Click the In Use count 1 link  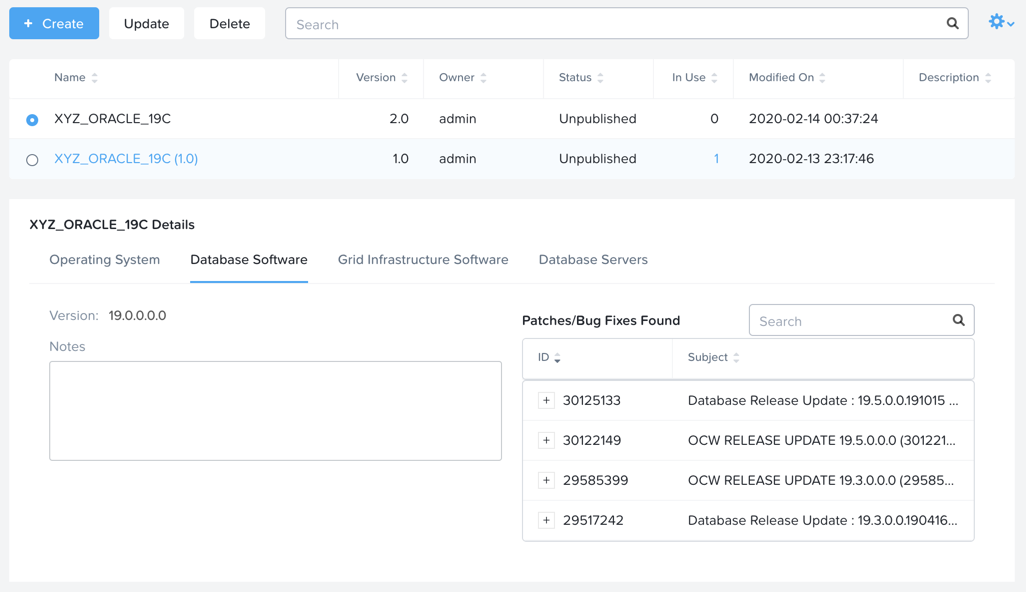(x=716, y=158)
